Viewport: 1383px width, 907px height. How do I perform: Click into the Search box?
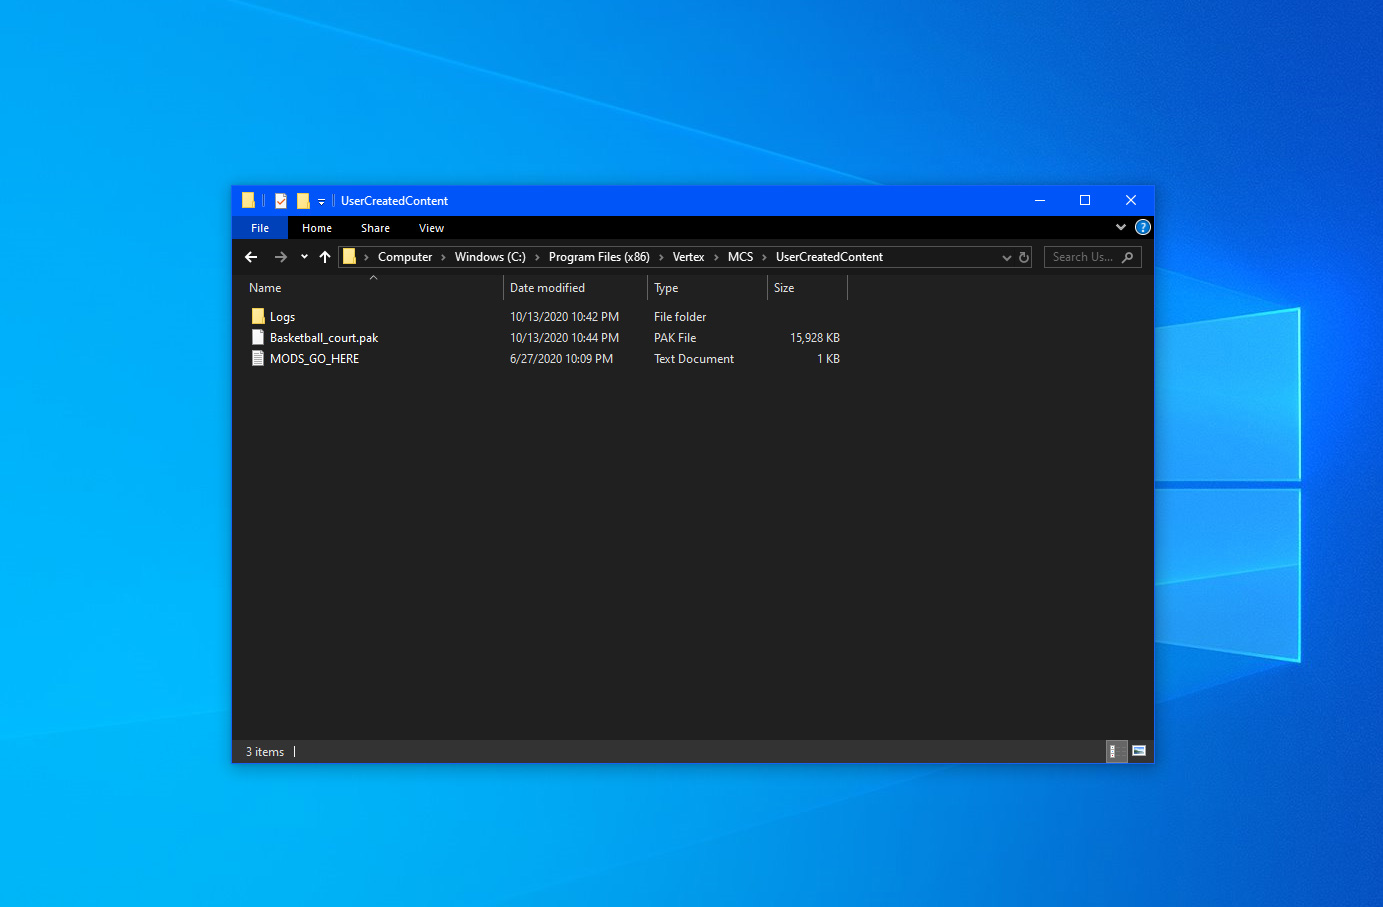point(1082,257)
